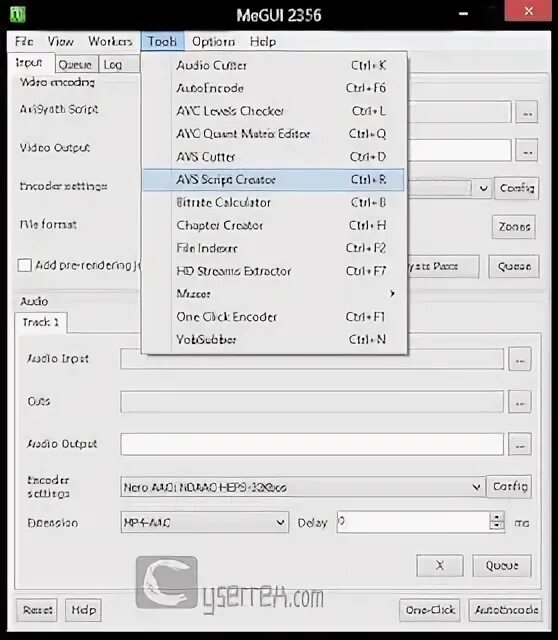Increase Delay with up arrow
Viewport: 558px width, 640px height.
(497, 517)
